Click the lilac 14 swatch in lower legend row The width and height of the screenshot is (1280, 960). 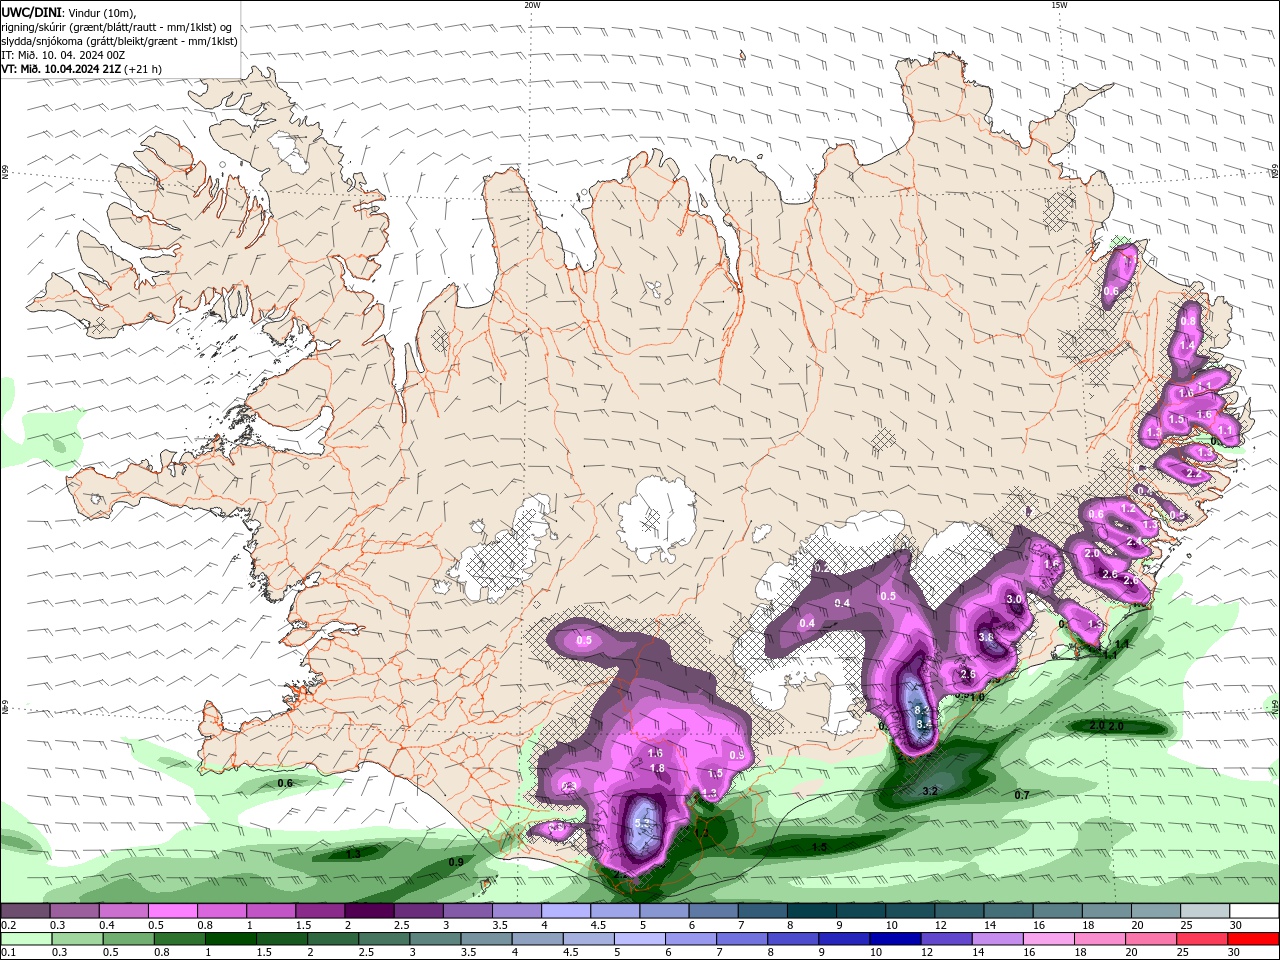tap(998, 939)
